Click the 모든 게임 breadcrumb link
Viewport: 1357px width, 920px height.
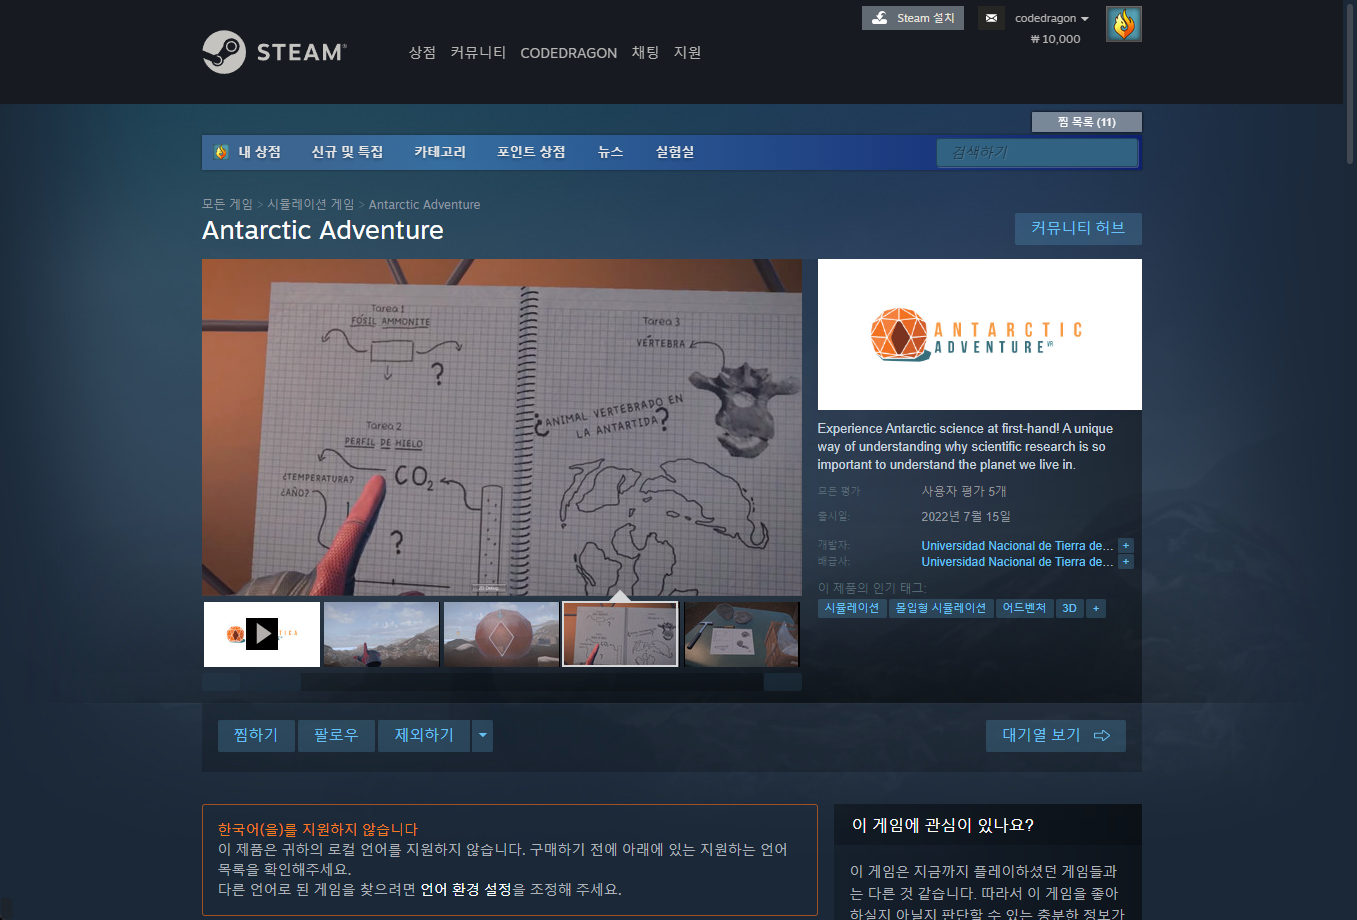pos(227,204)
